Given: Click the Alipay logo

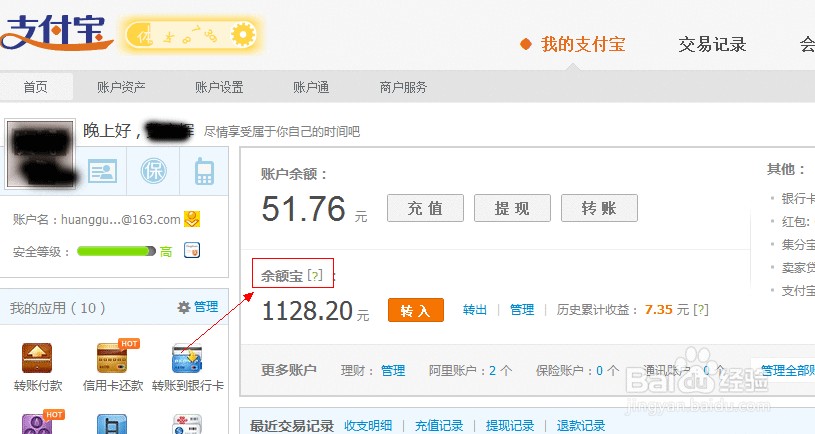Looking at the screenshot, I should pos(55,32).
